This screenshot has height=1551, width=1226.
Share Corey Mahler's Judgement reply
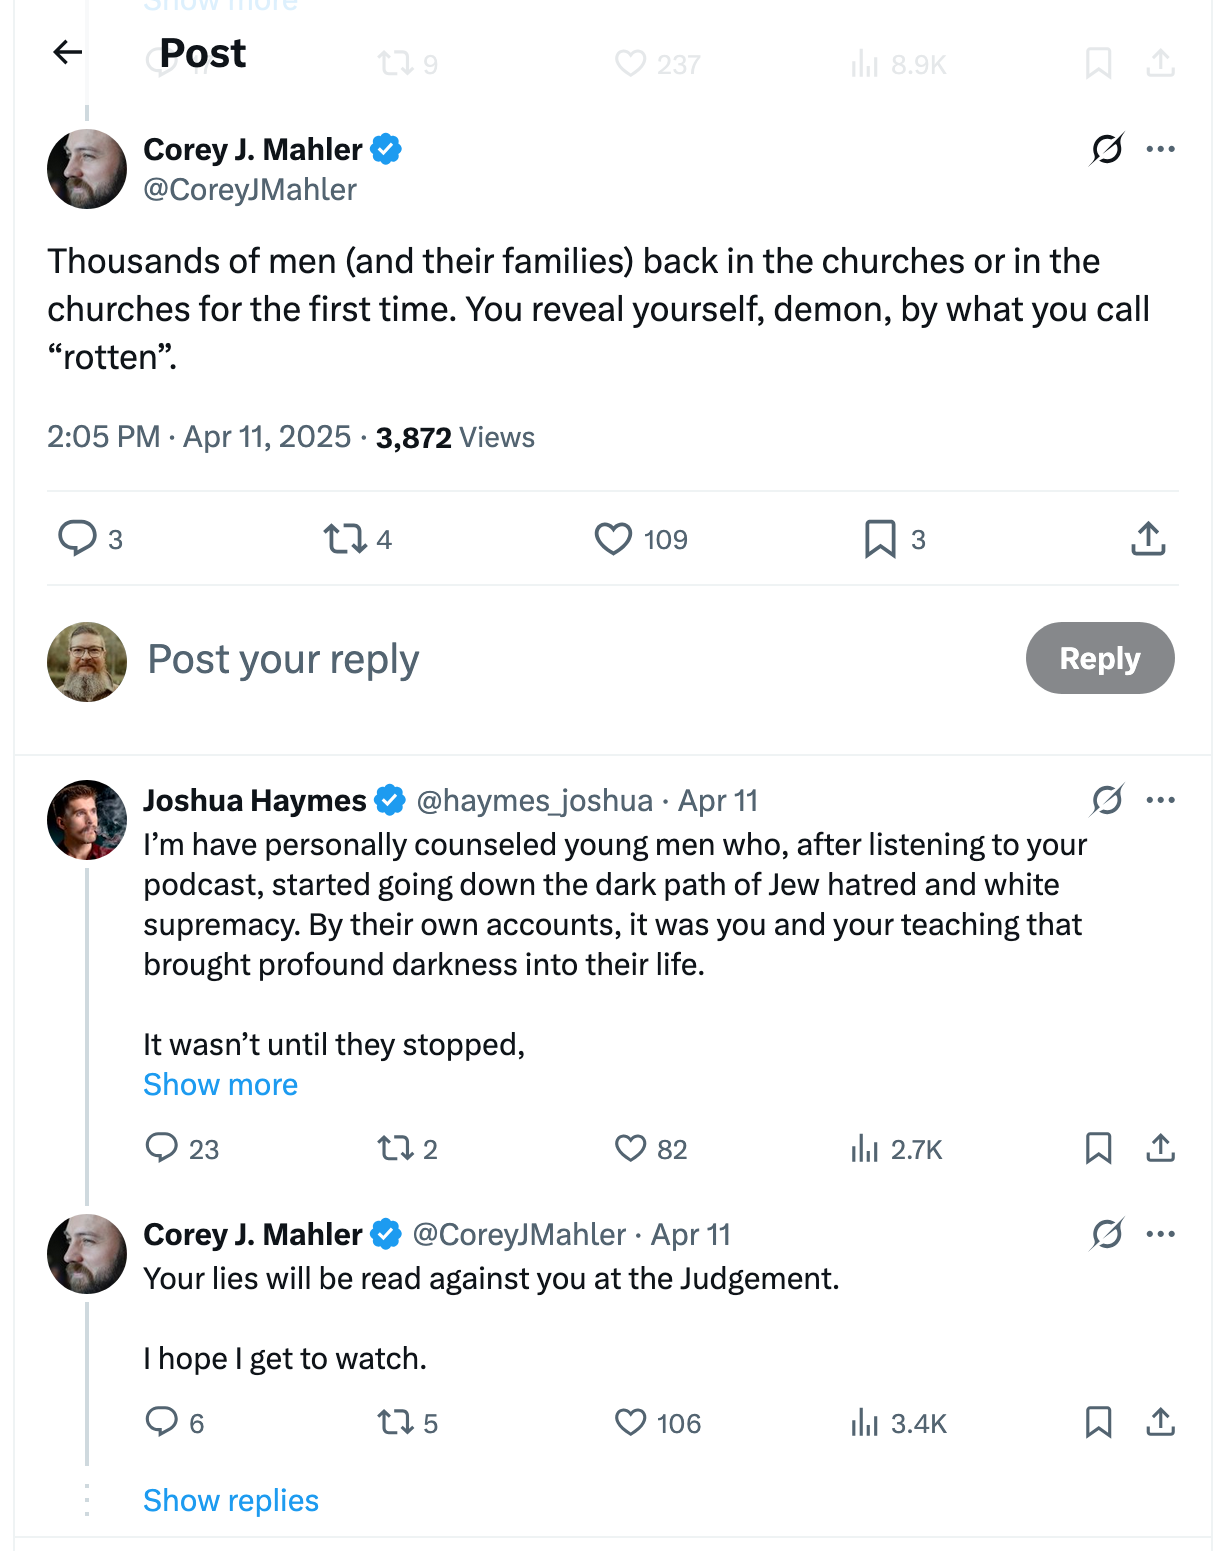1160,1422
